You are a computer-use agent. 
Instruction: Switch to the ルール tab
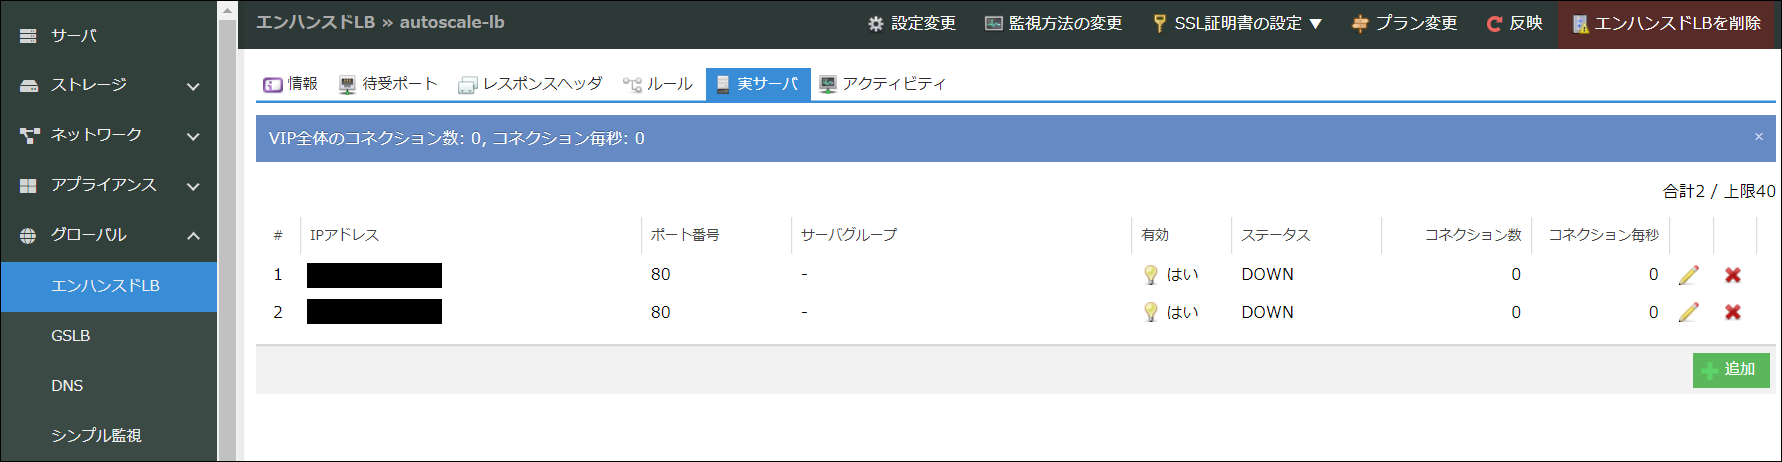pos(658,84)
